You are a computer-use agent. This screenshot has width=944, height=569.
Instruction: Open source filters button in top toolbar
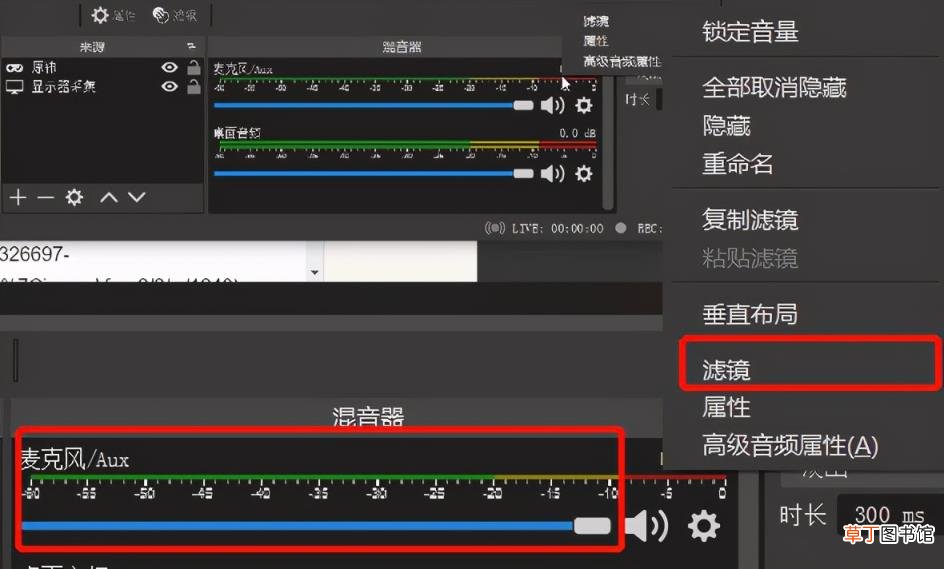175,15
